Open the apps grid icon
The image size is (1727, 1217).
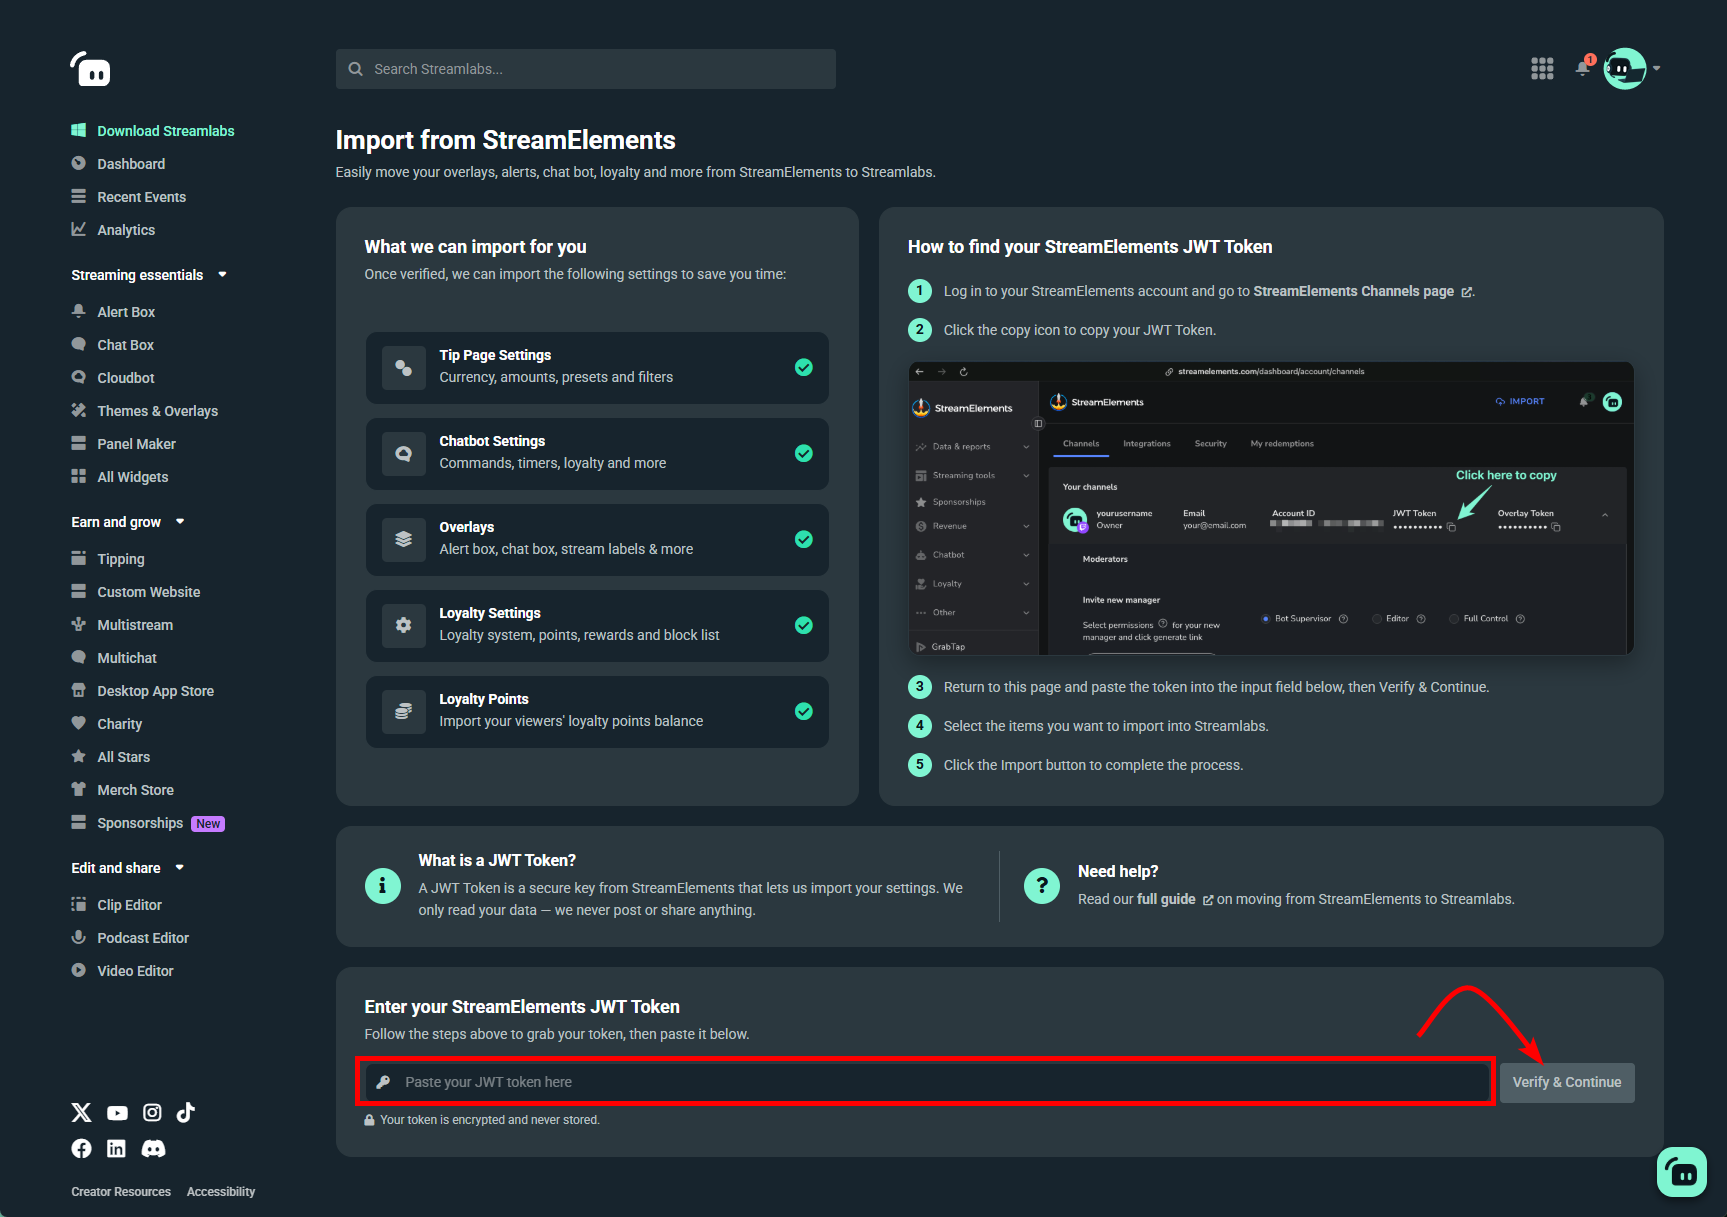click(1542, 68)
